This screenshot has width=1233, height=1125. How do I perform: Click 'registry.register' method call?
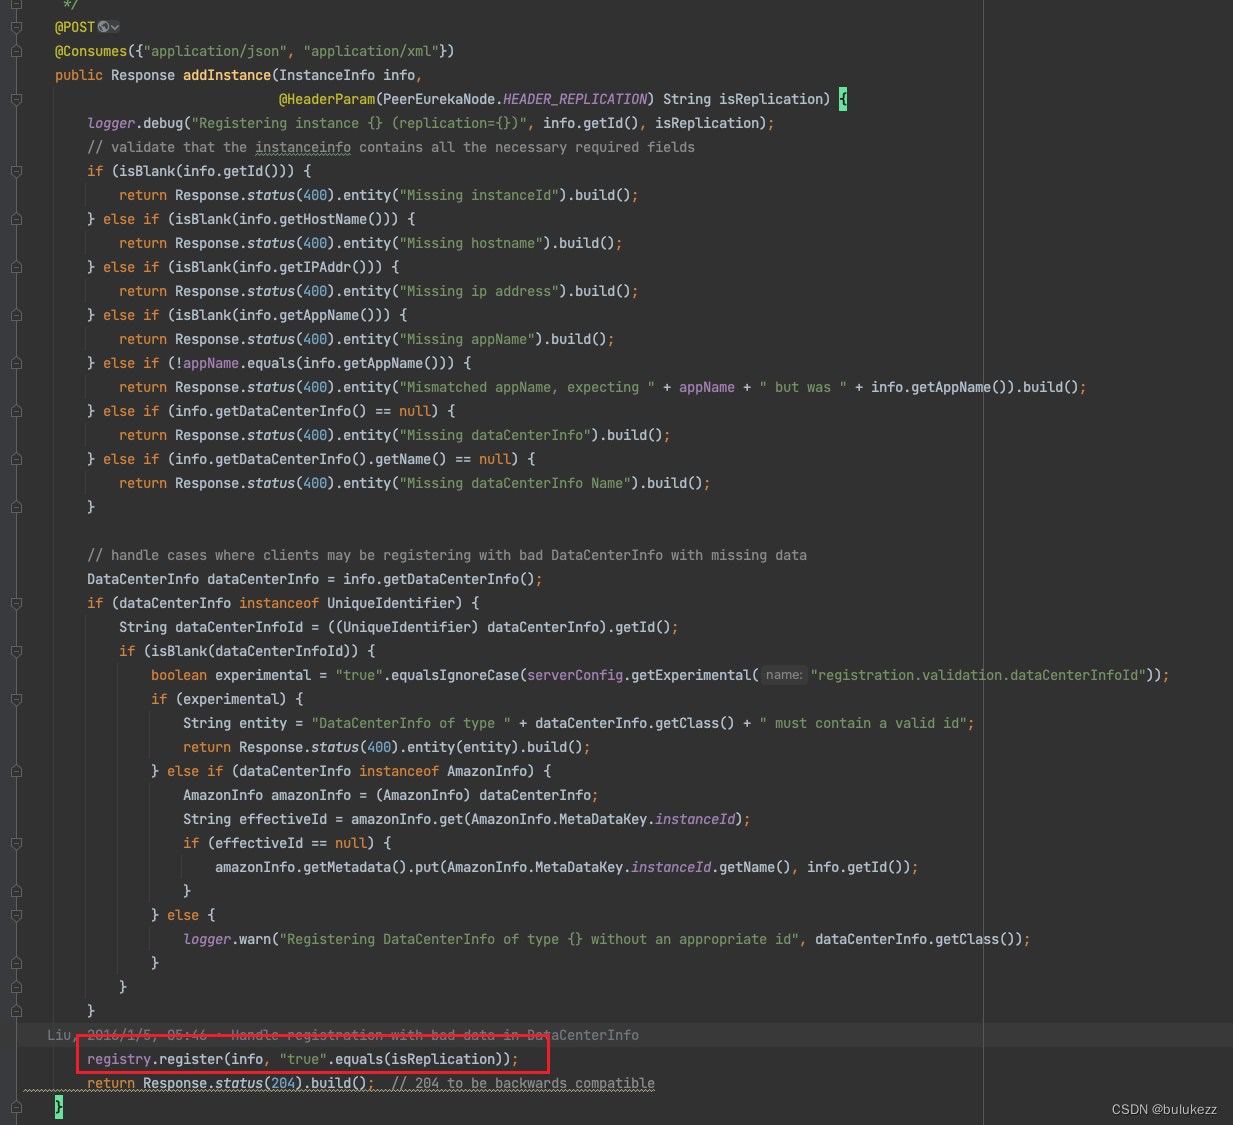tap(155, 1059)
